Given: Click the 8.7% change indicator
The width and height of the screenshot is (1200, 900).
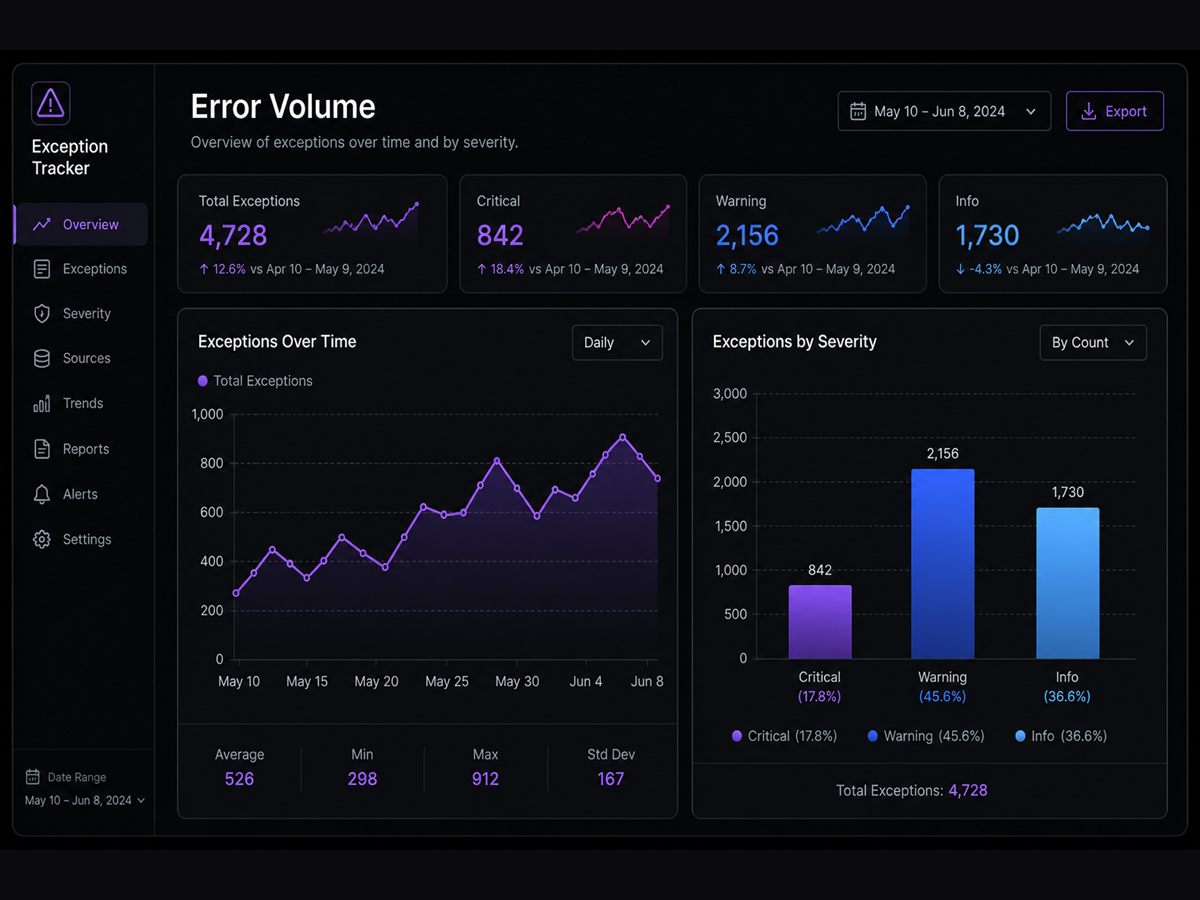Looking at the screenshot, I should pyautogui.click(x=736, y=269).
